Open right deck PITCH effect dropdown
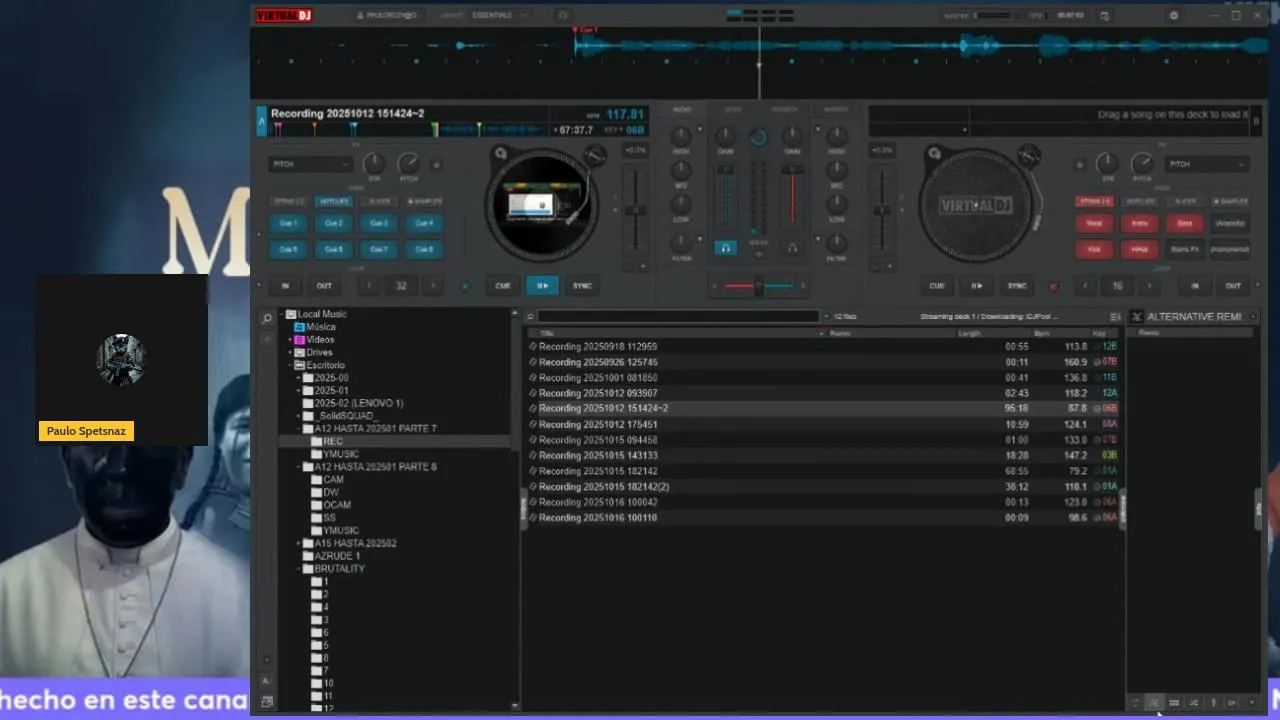This screenshot has height=720, width=1280. click(x=1208, y=164)
